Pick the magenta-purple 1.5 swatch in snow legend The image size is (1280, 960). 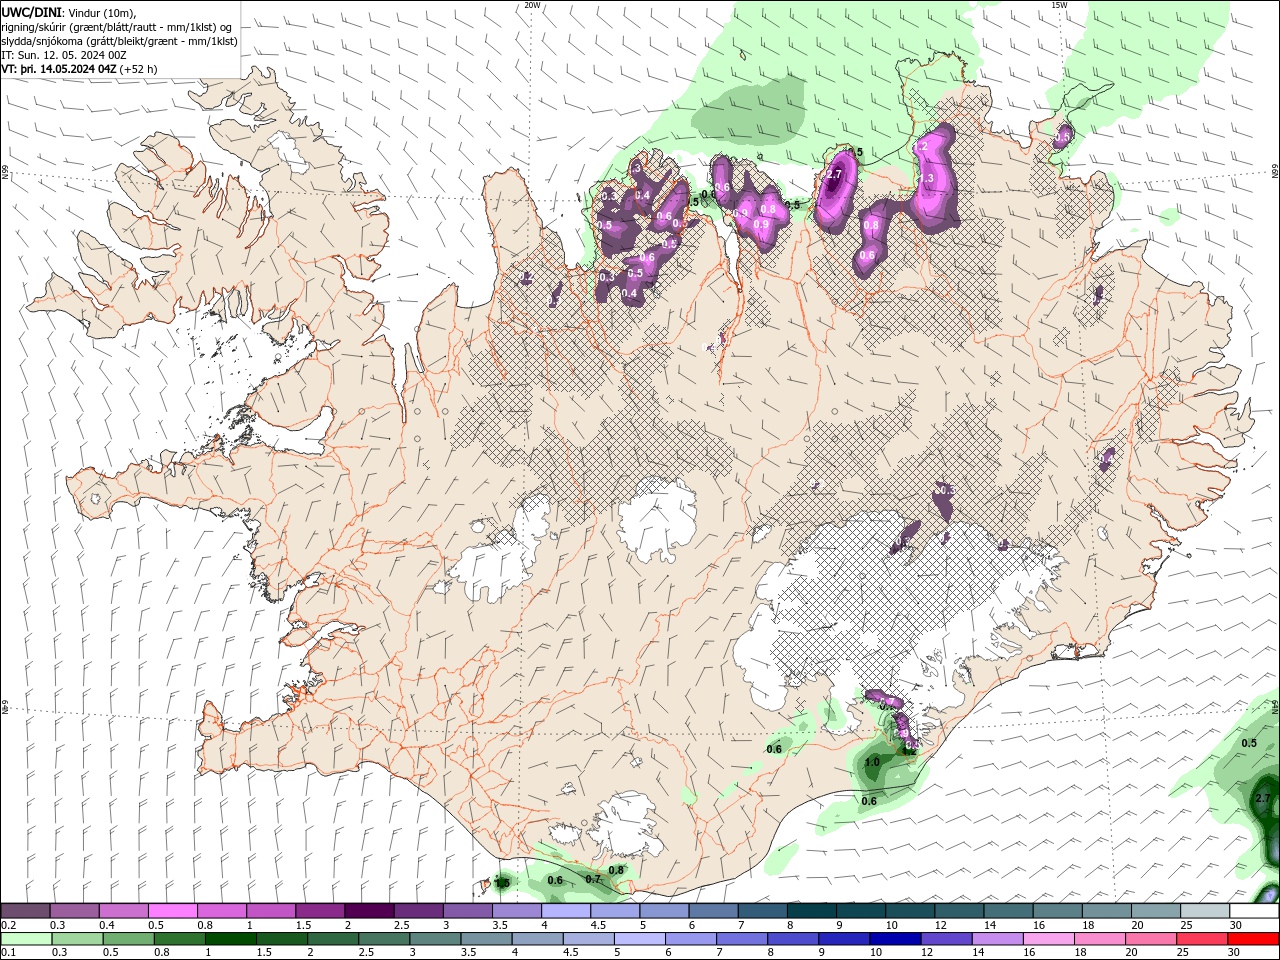(x=319, y=911)
